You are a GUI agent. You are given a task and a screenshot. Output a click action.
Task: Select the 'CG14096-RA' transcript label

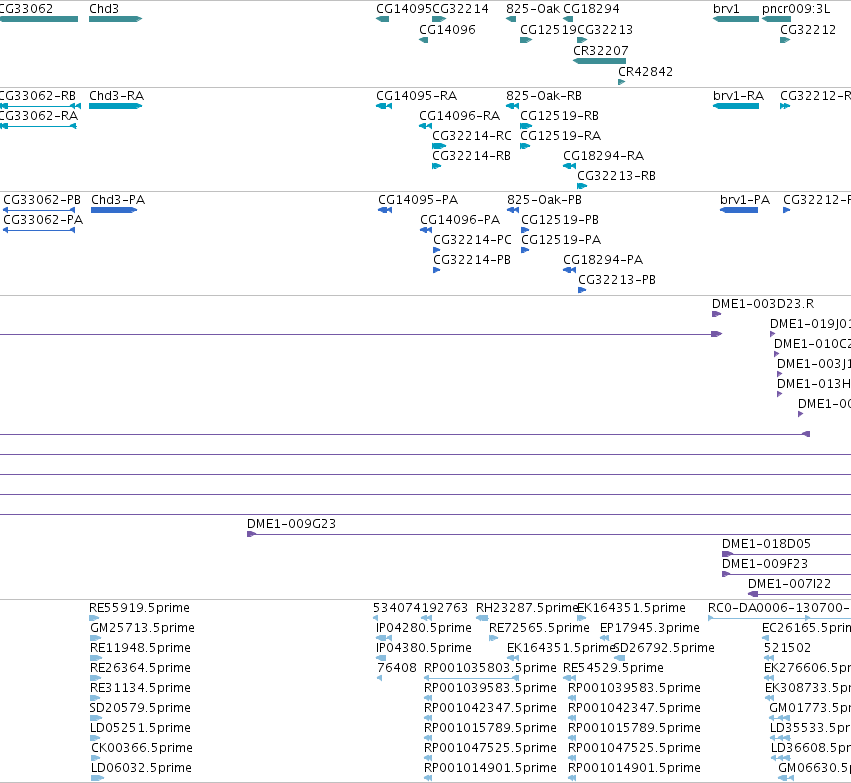(x=460, y=116)
